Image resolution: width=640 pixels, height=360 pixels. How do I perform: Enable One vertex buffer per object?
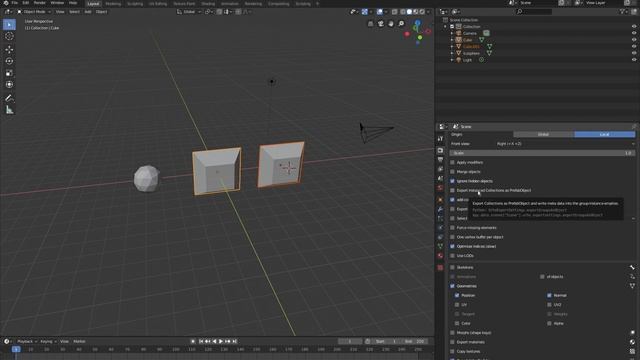point(452,237)
